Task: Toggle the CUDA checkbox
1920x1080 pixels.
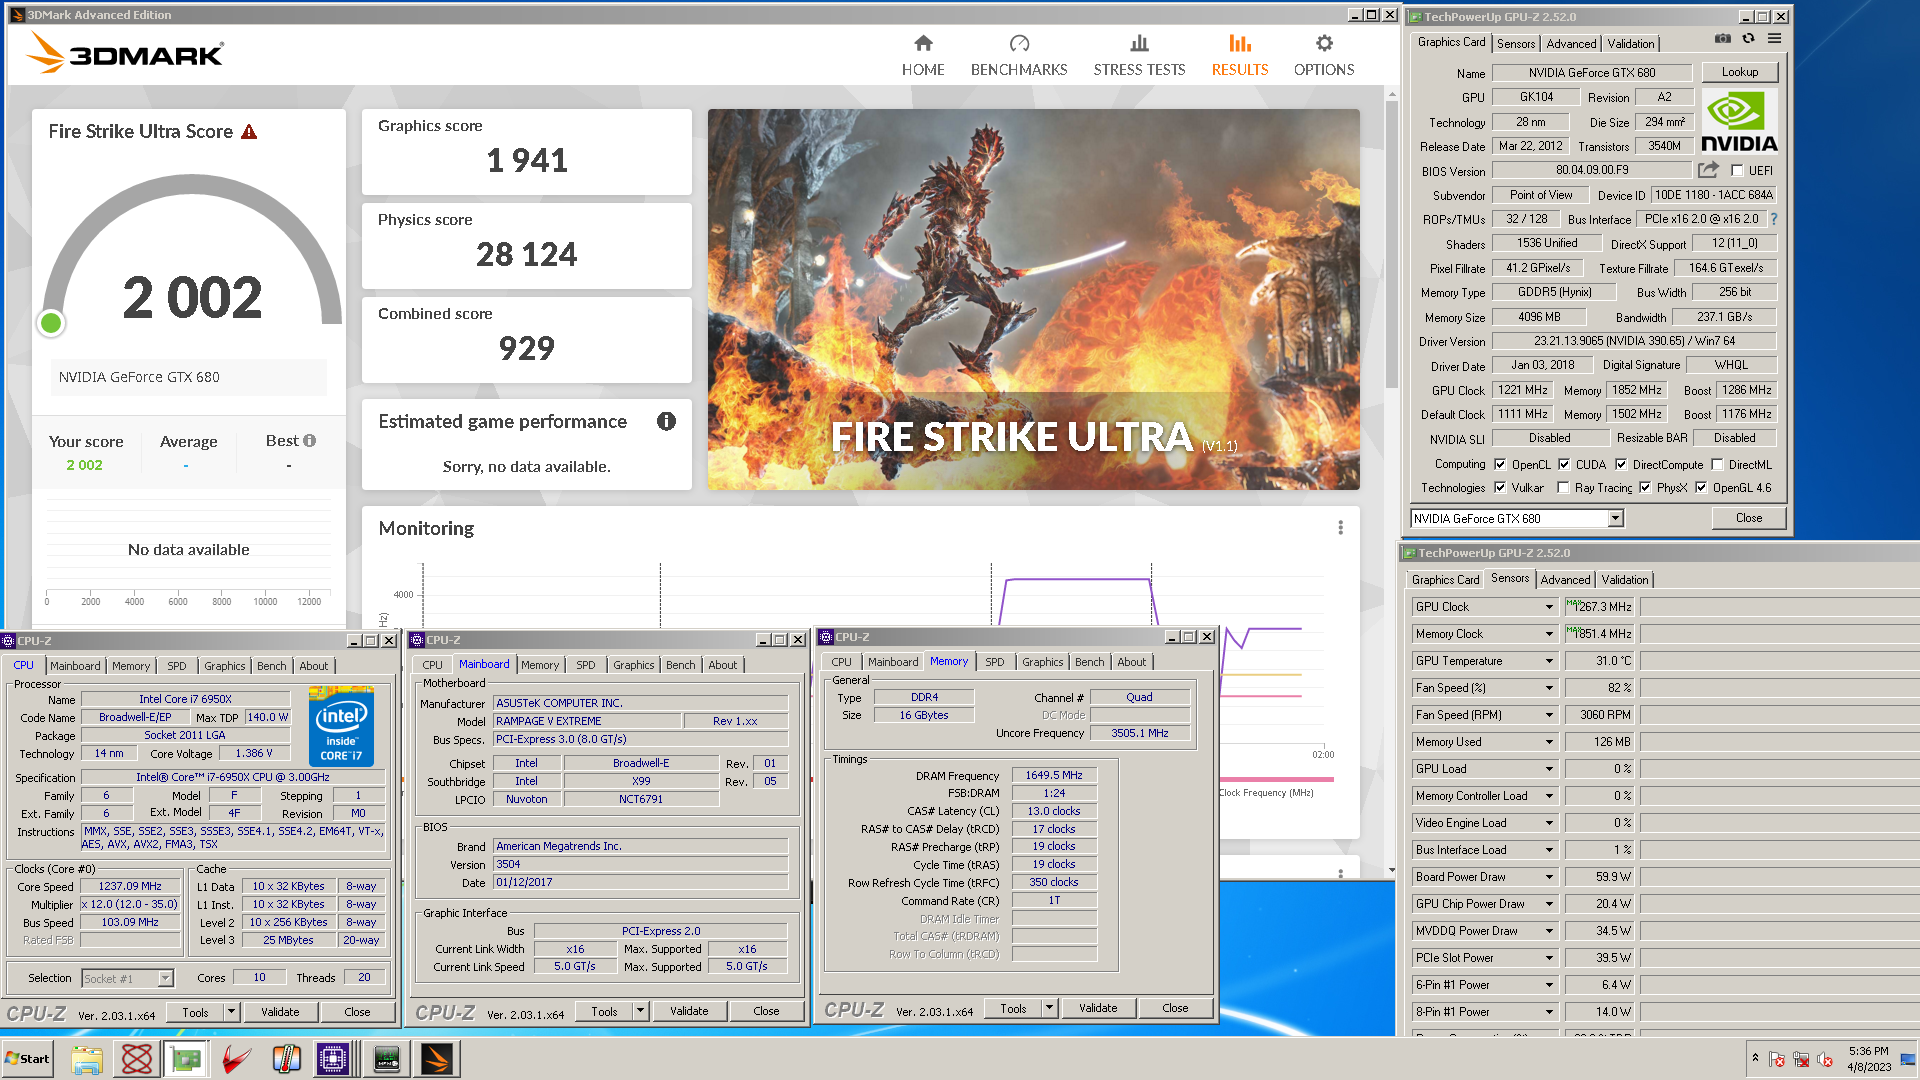Action: coord(1564,464)
